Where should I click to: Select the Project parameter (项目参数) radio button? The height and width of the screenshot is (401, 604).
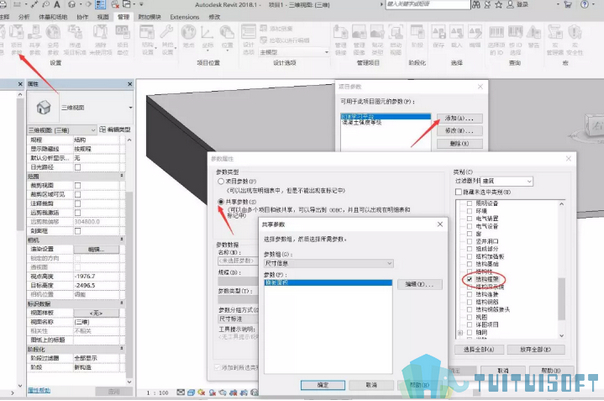tap(221, 181)
